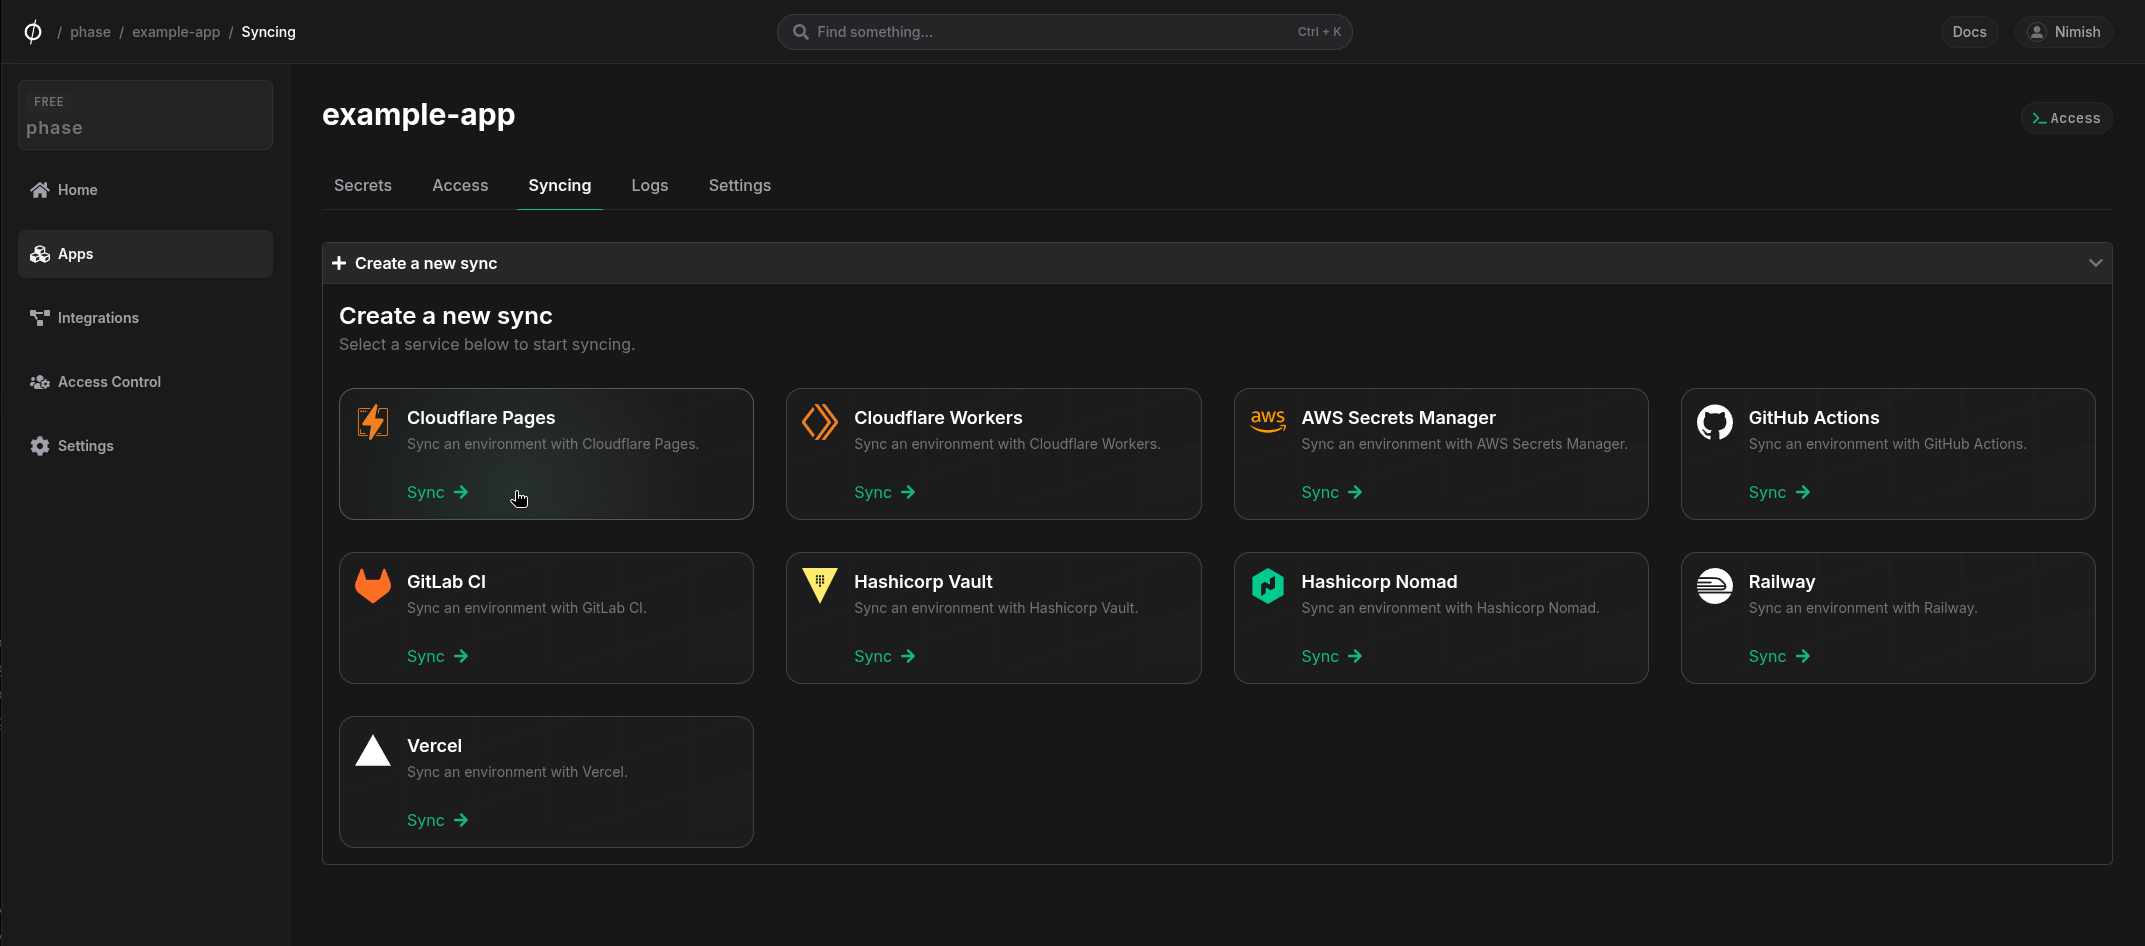
Task: Click the Access button on the right
Action: tap(2066, 117)
